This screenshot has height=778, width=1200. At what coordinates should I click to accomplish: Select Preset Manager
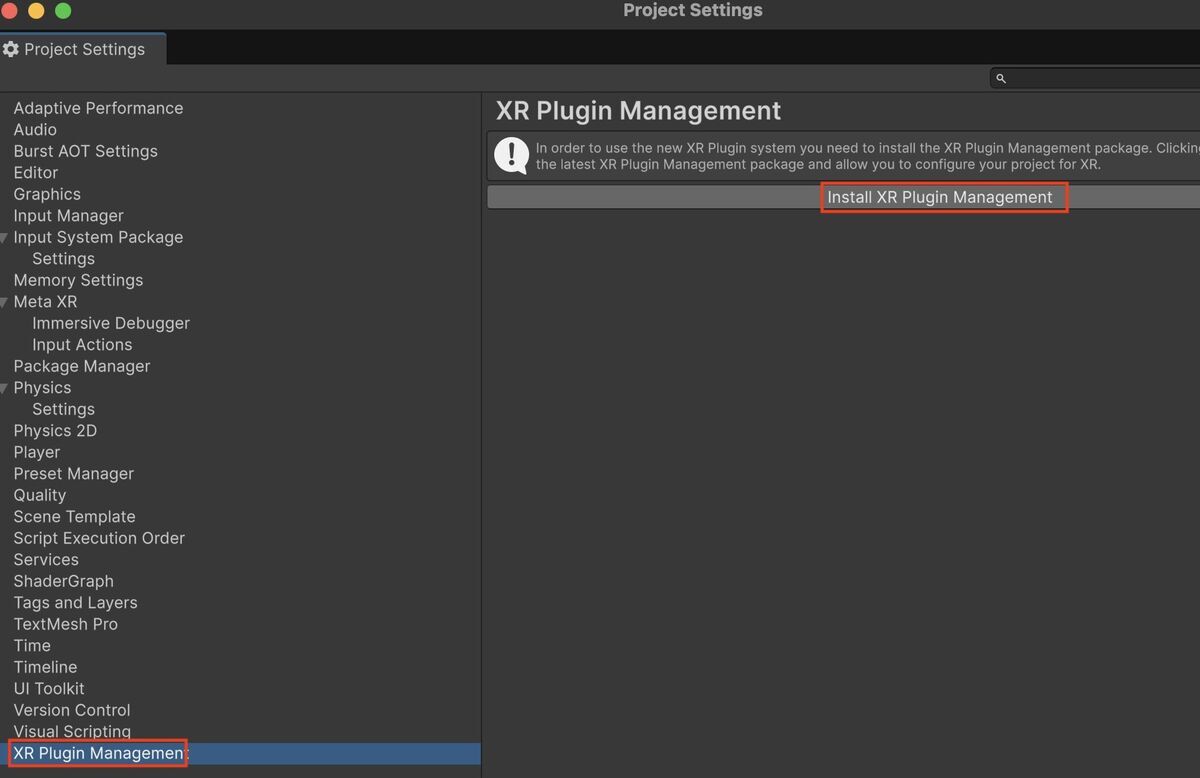73,474
